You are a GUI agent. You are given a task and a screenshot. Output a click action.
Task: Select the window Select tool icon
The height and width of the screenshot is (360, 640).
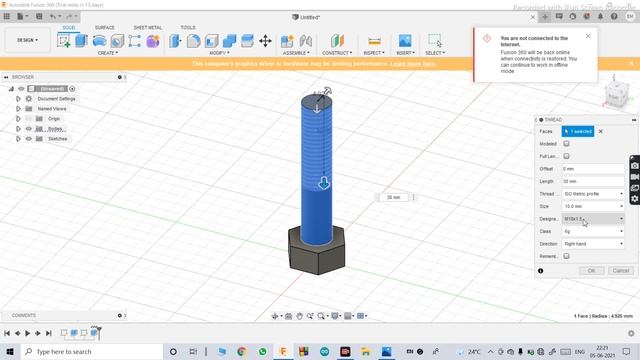[x=435, y=41]
